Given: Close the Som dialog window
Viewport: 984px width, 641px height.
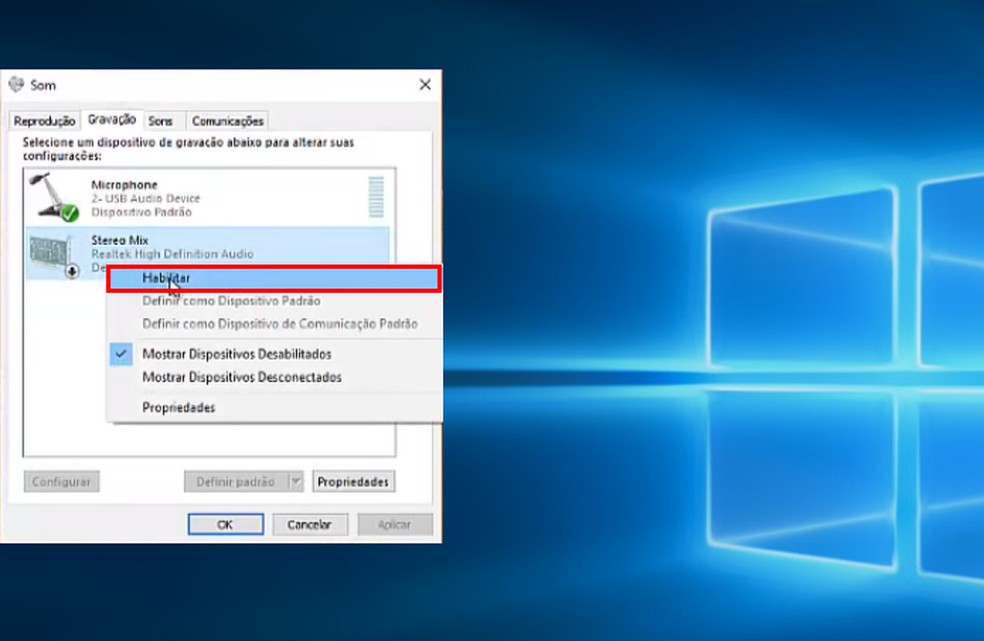Looking at the screenshot, I should point(425,84).
